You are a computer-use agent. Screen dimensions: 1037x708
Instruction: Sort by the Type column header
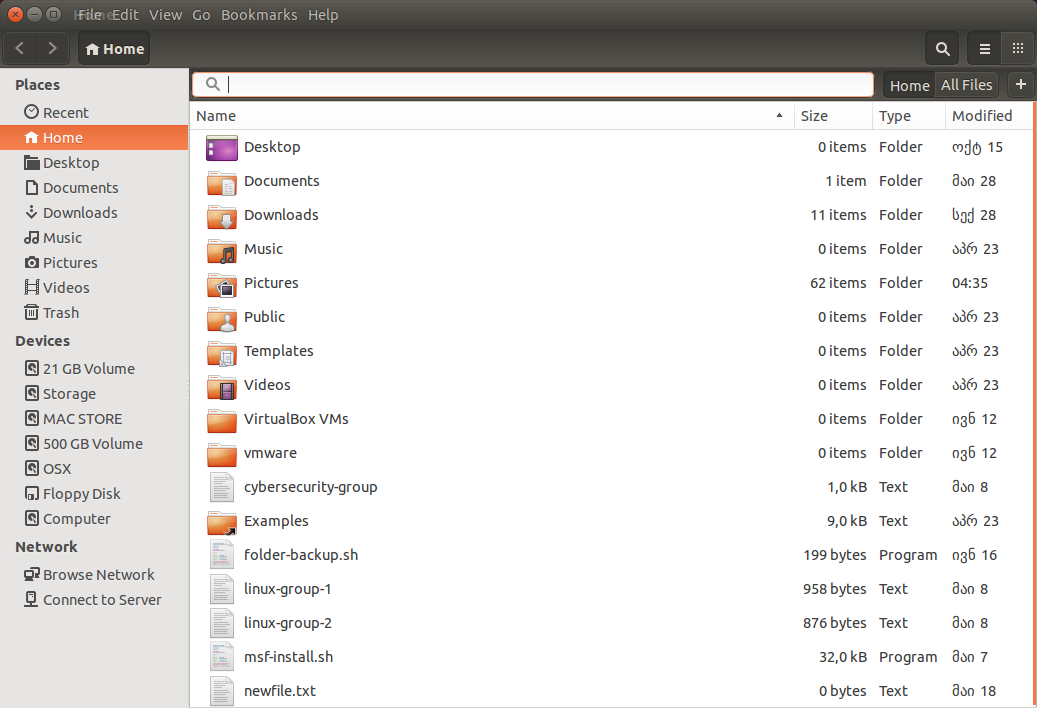tap(909, 116)
